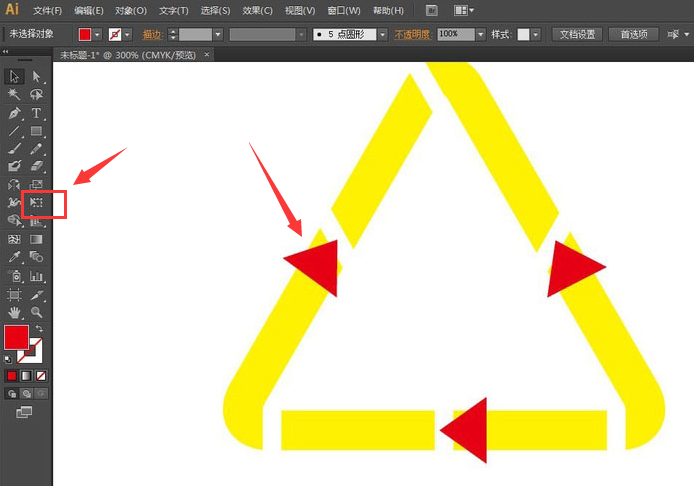Open the 文件(F) menu
This screenshot has width=694, height=486.
(47, 11)
